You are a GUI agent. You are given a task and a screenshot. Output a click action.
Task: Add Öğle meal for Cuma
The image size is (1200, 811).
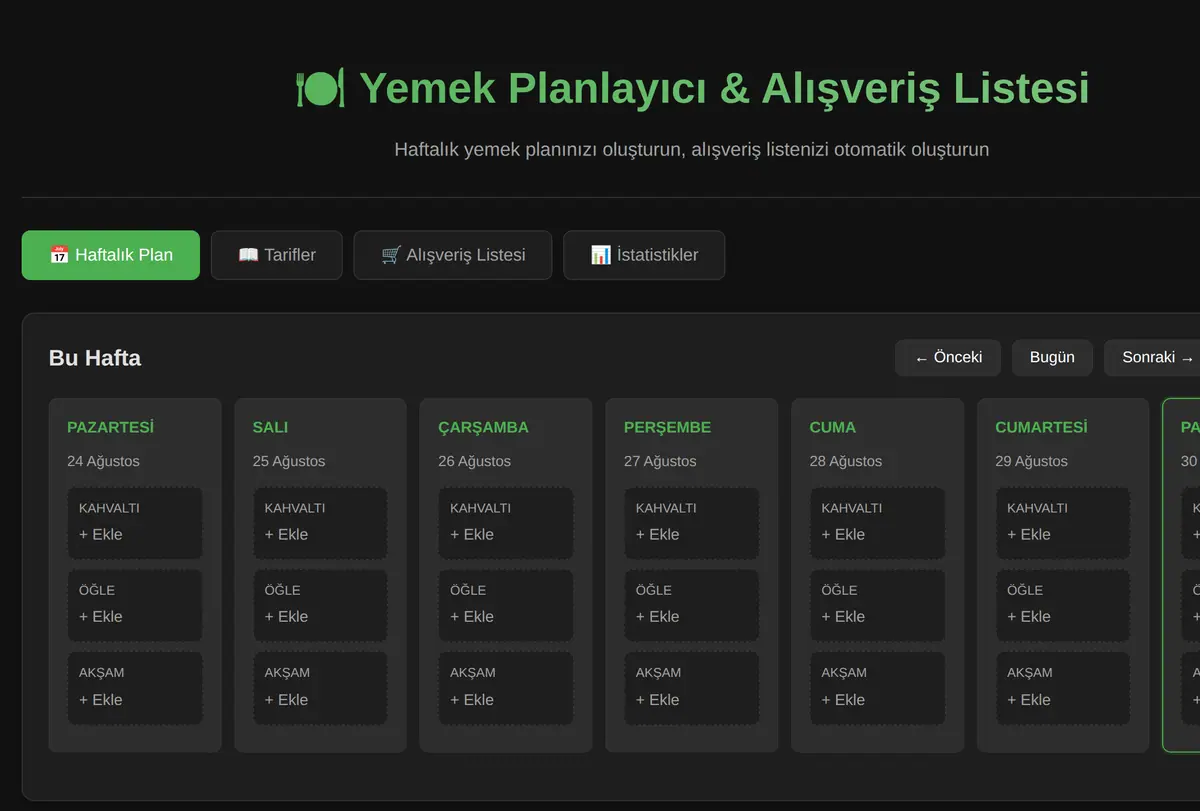tap(877, 606)
